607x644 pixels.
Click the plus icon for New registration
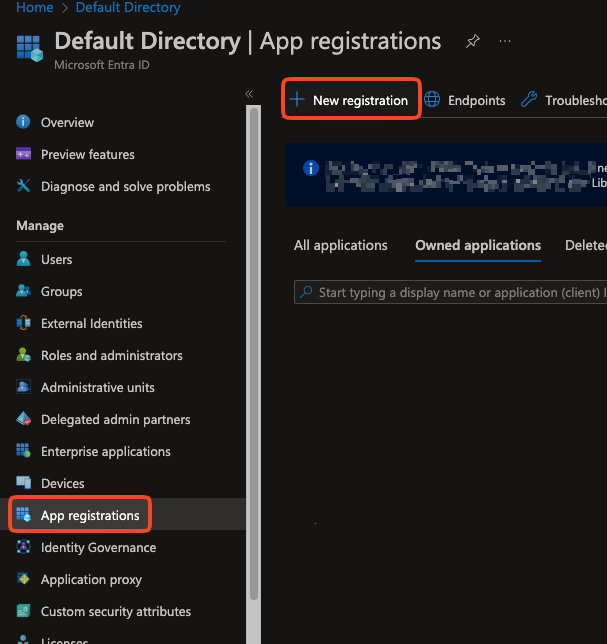297,99
